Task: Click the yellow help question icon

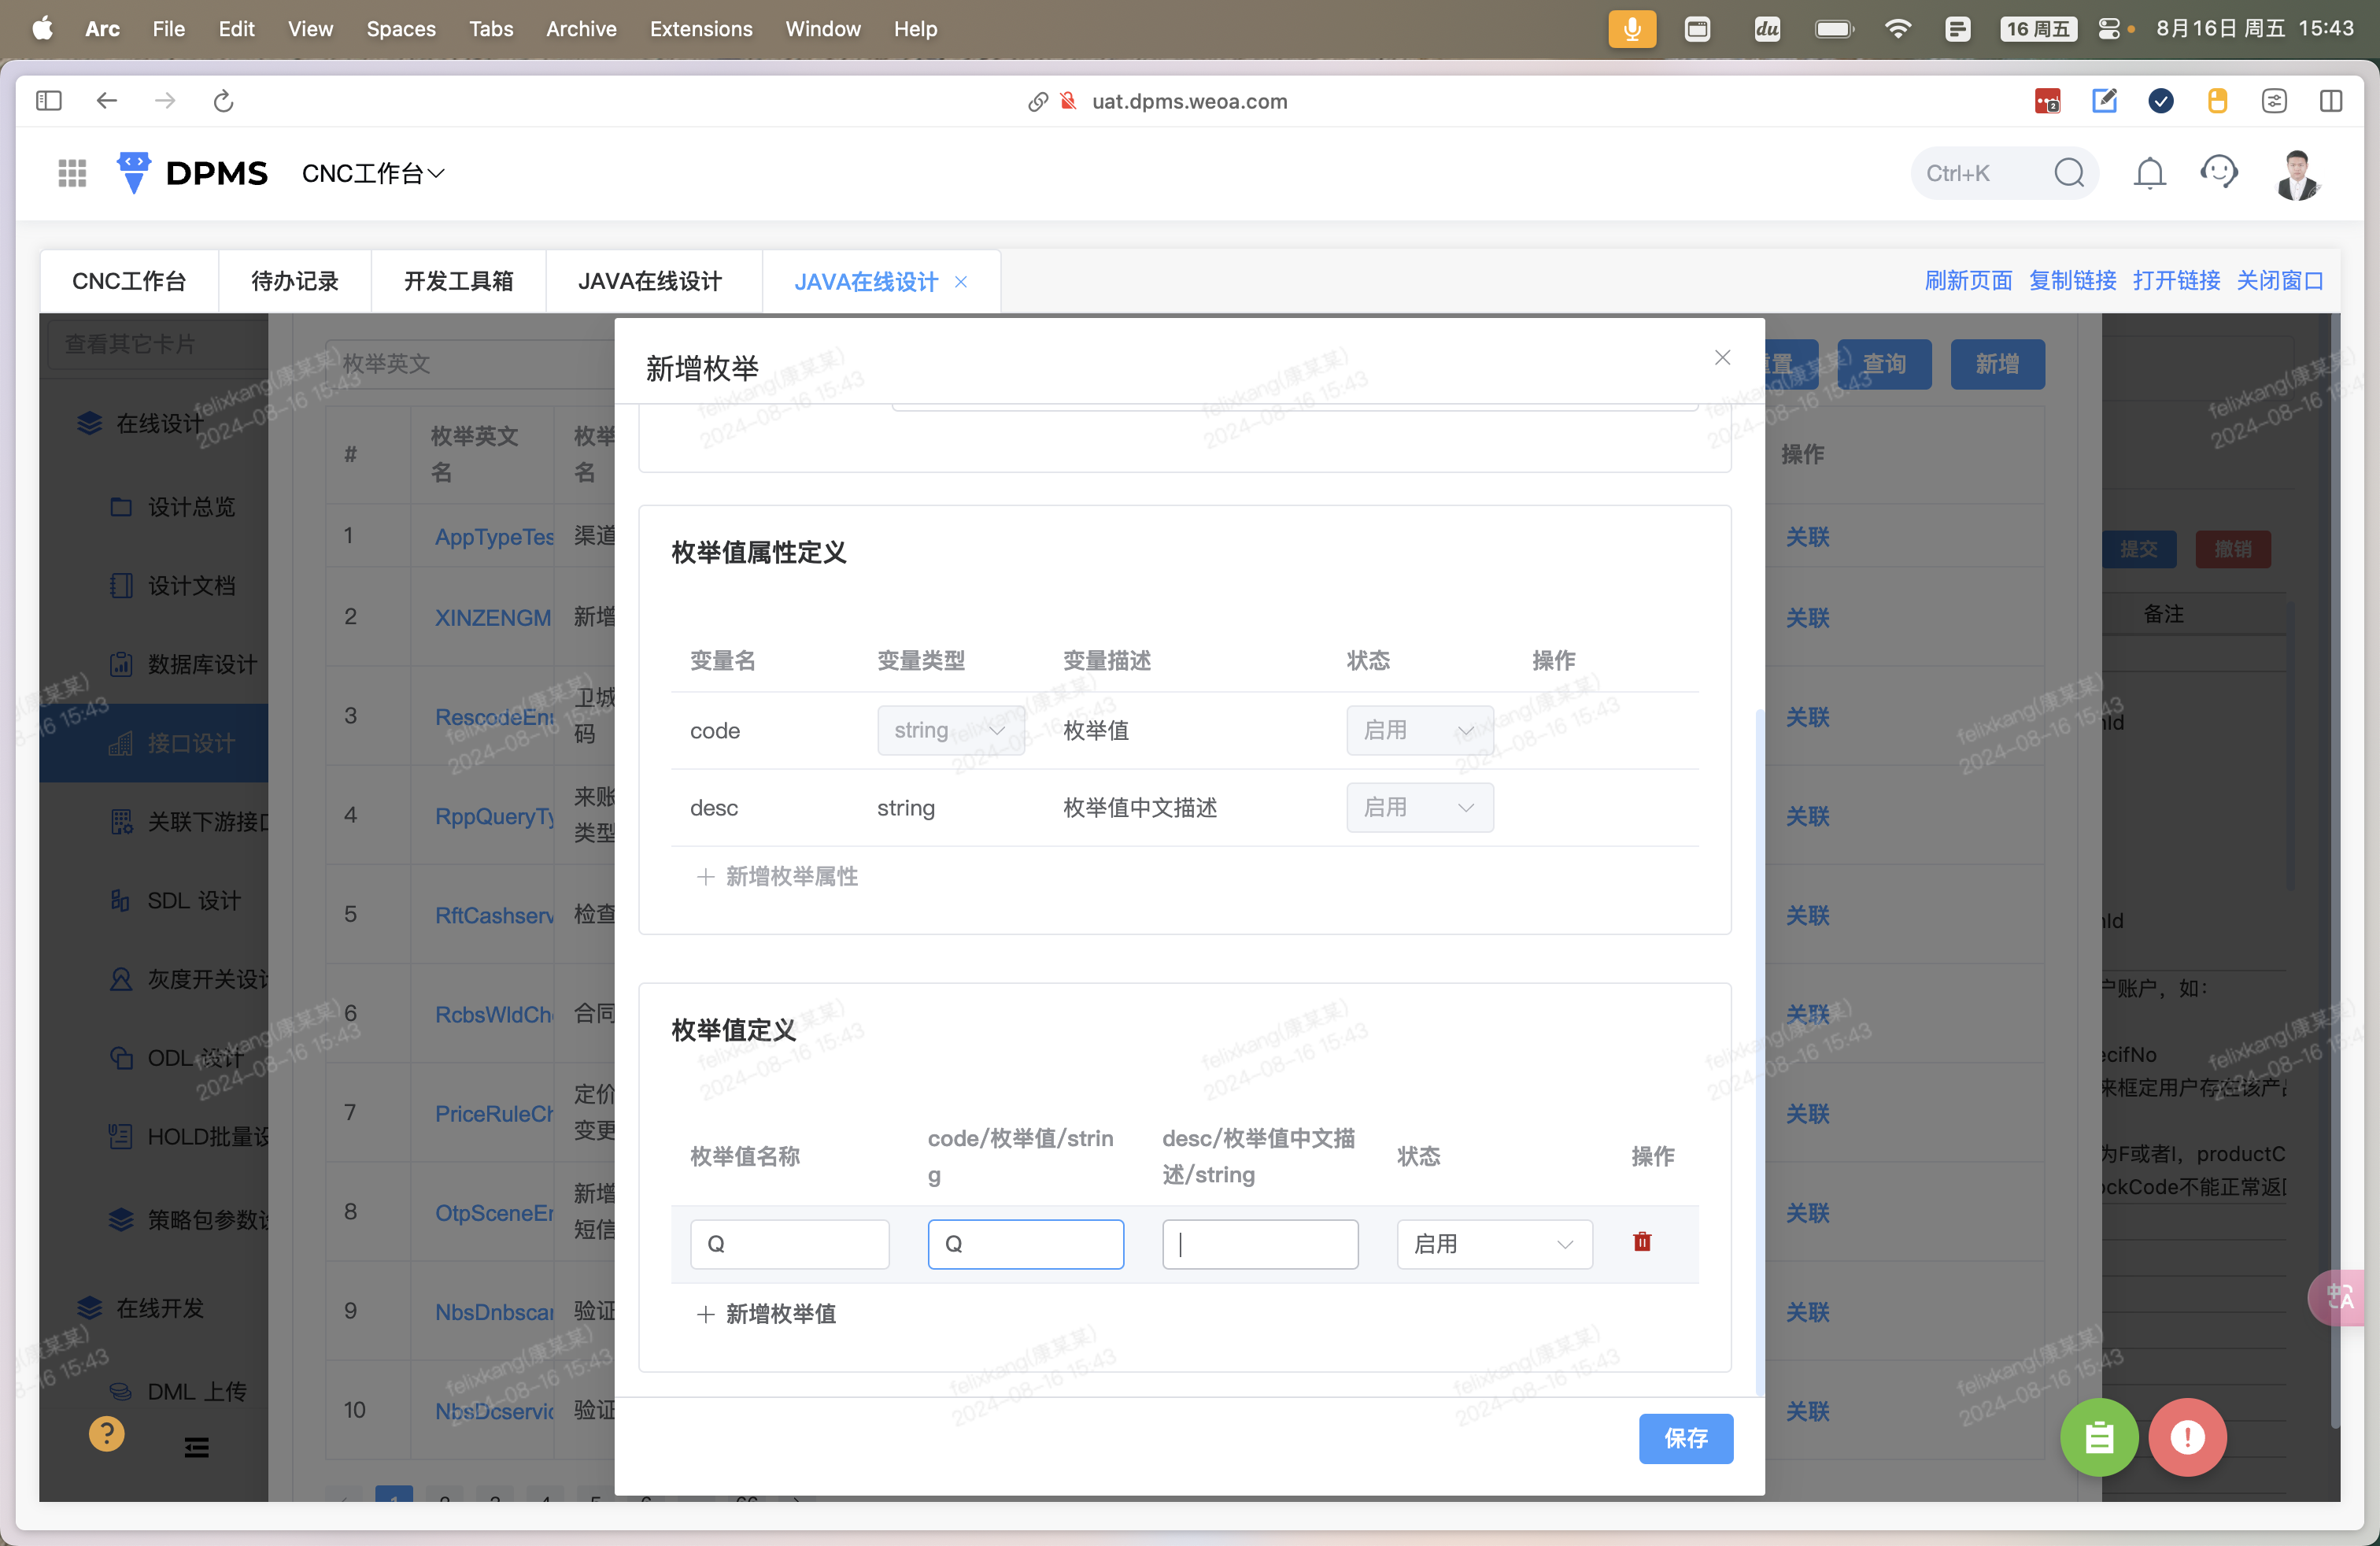Action: 106,1433
